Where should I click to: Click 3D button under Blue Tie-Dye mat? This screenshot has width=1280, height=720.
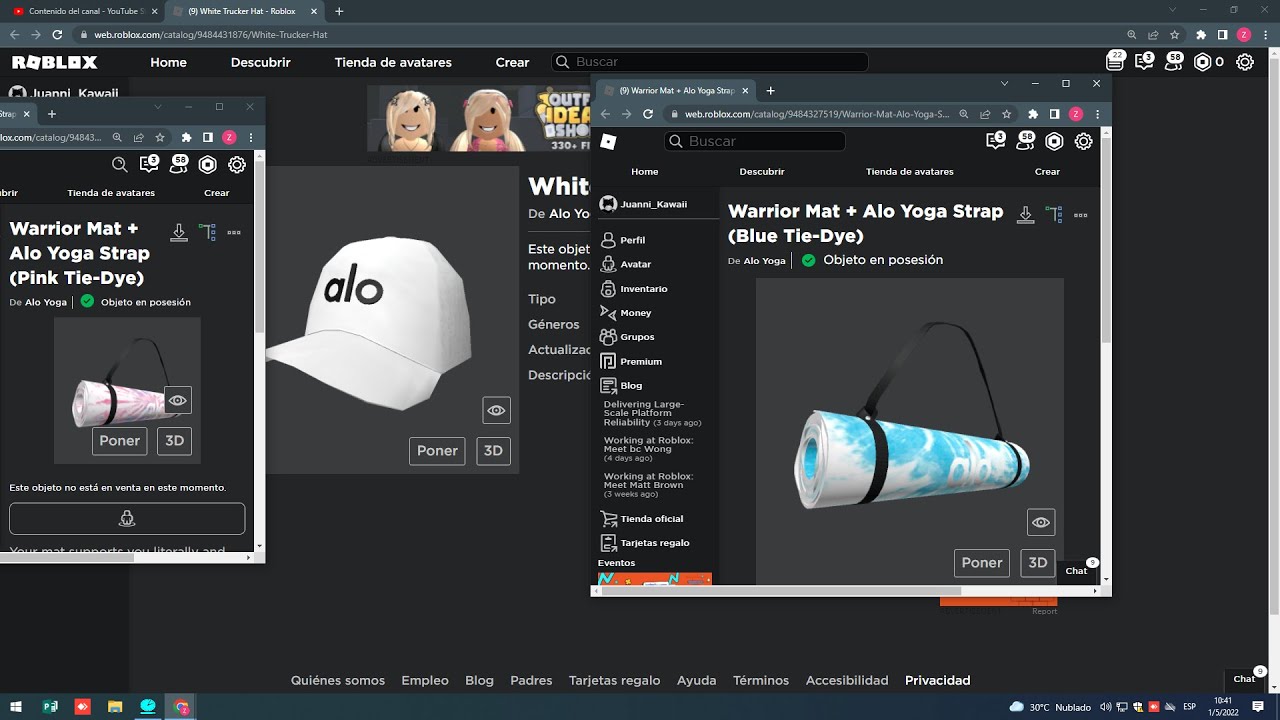tap(1038, 563)
